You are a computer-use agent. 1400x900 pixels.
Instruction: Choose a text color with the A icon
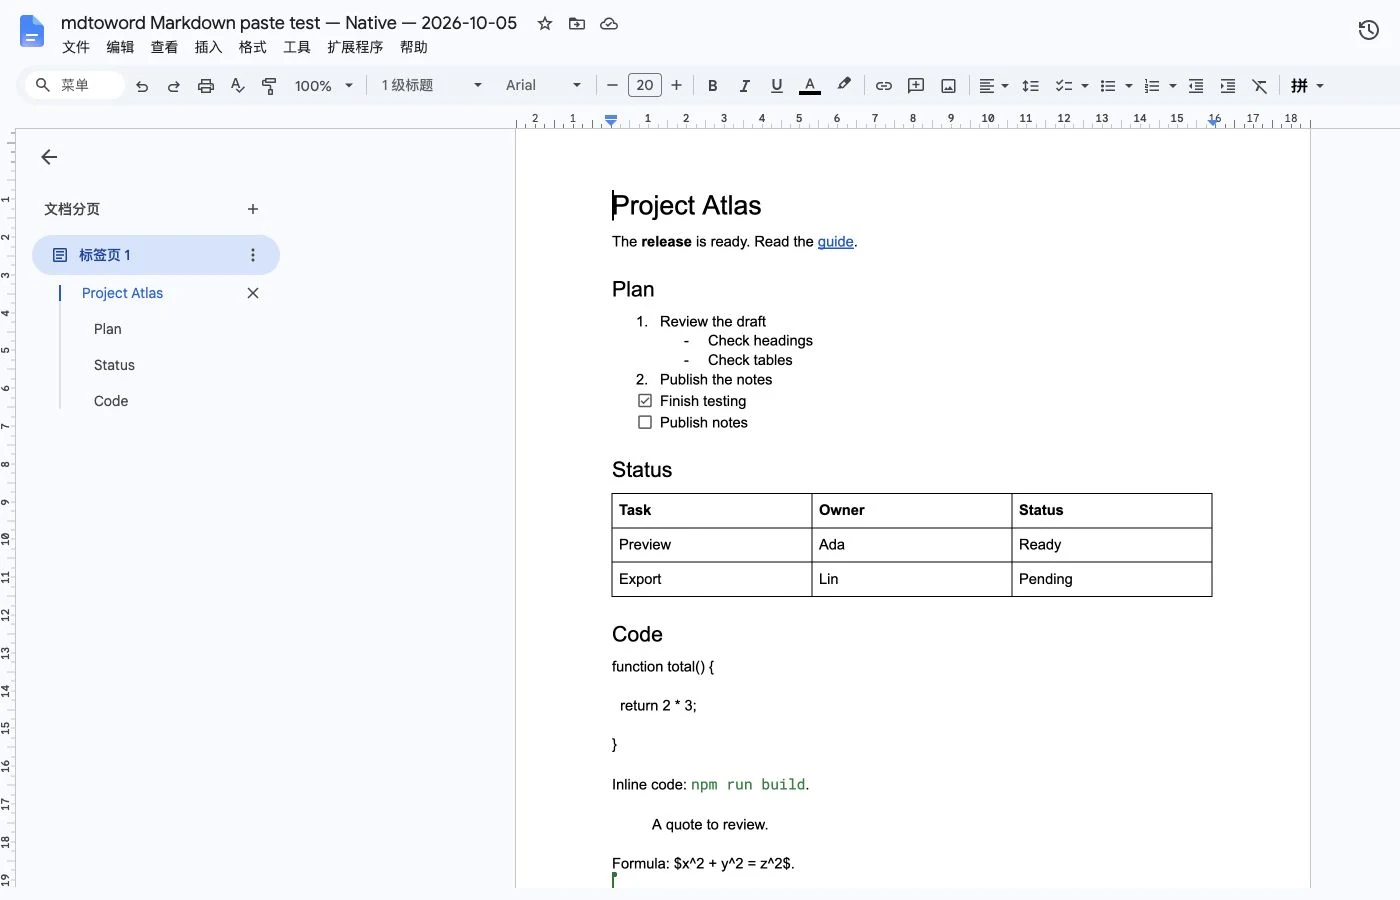point(810,86)
